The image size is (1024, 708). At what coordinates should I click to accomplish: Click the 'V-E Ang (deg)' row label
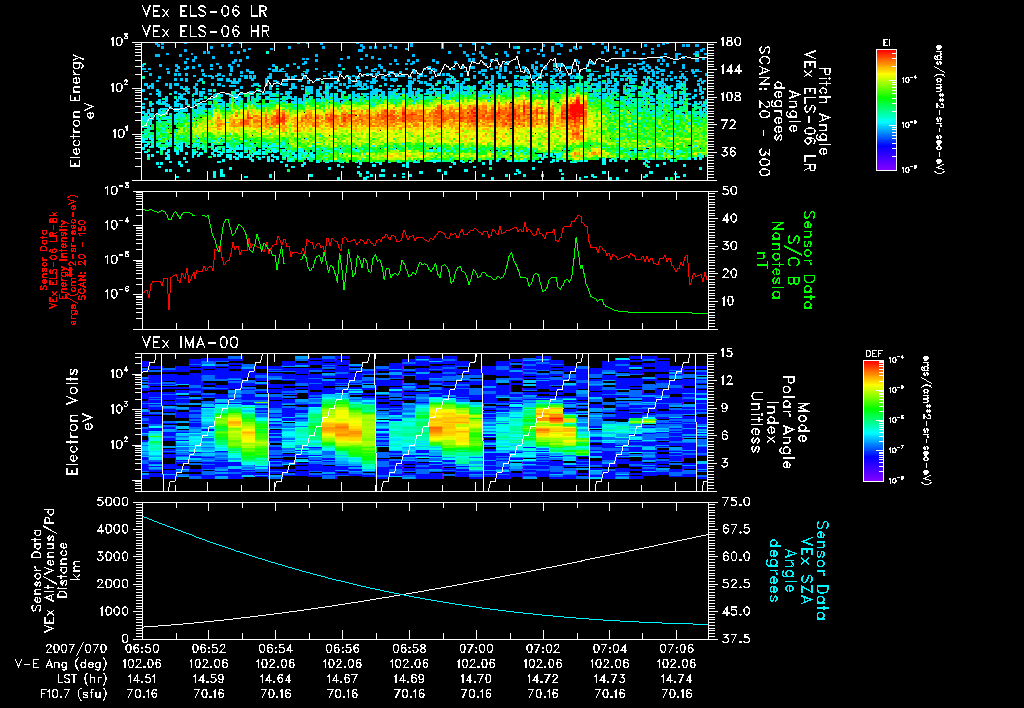pos(61,664)
